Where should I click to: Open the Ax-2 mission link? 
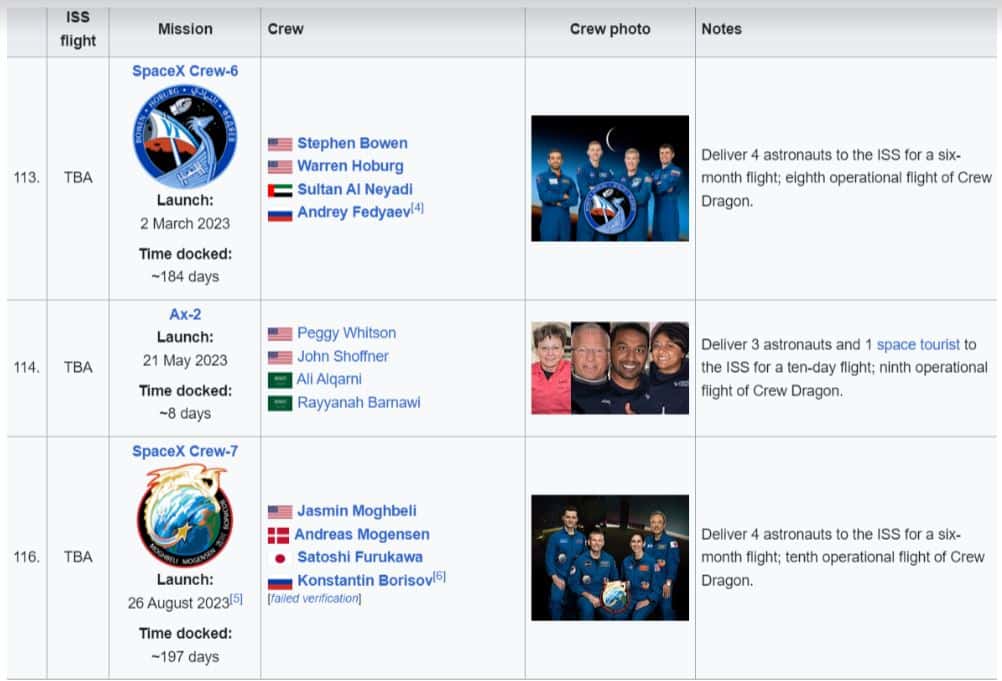[184, 314]
